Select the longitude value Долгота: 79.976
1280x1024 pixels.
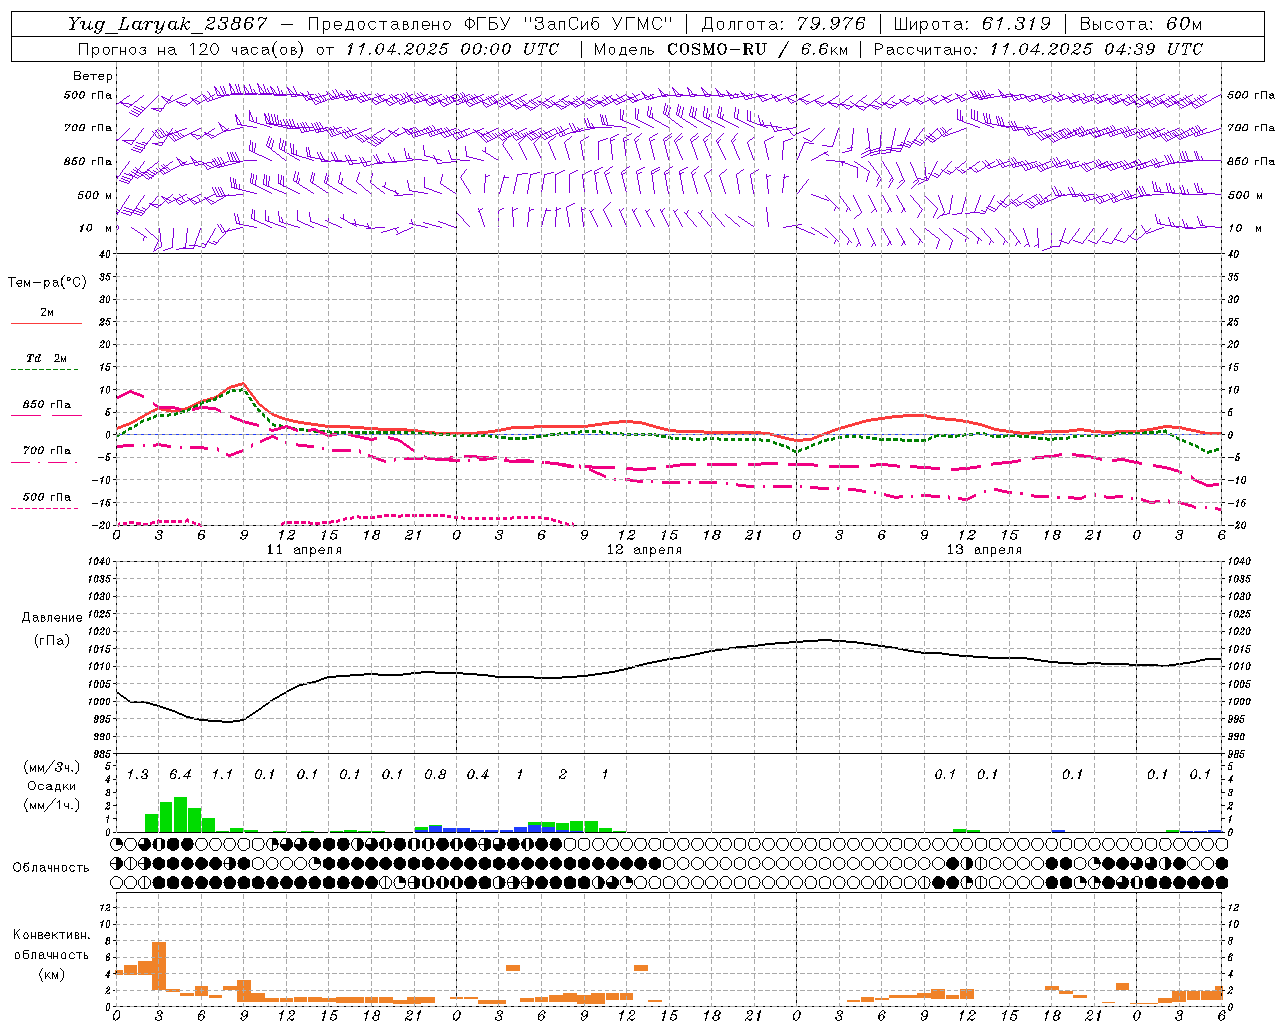[x=782, y=24]
